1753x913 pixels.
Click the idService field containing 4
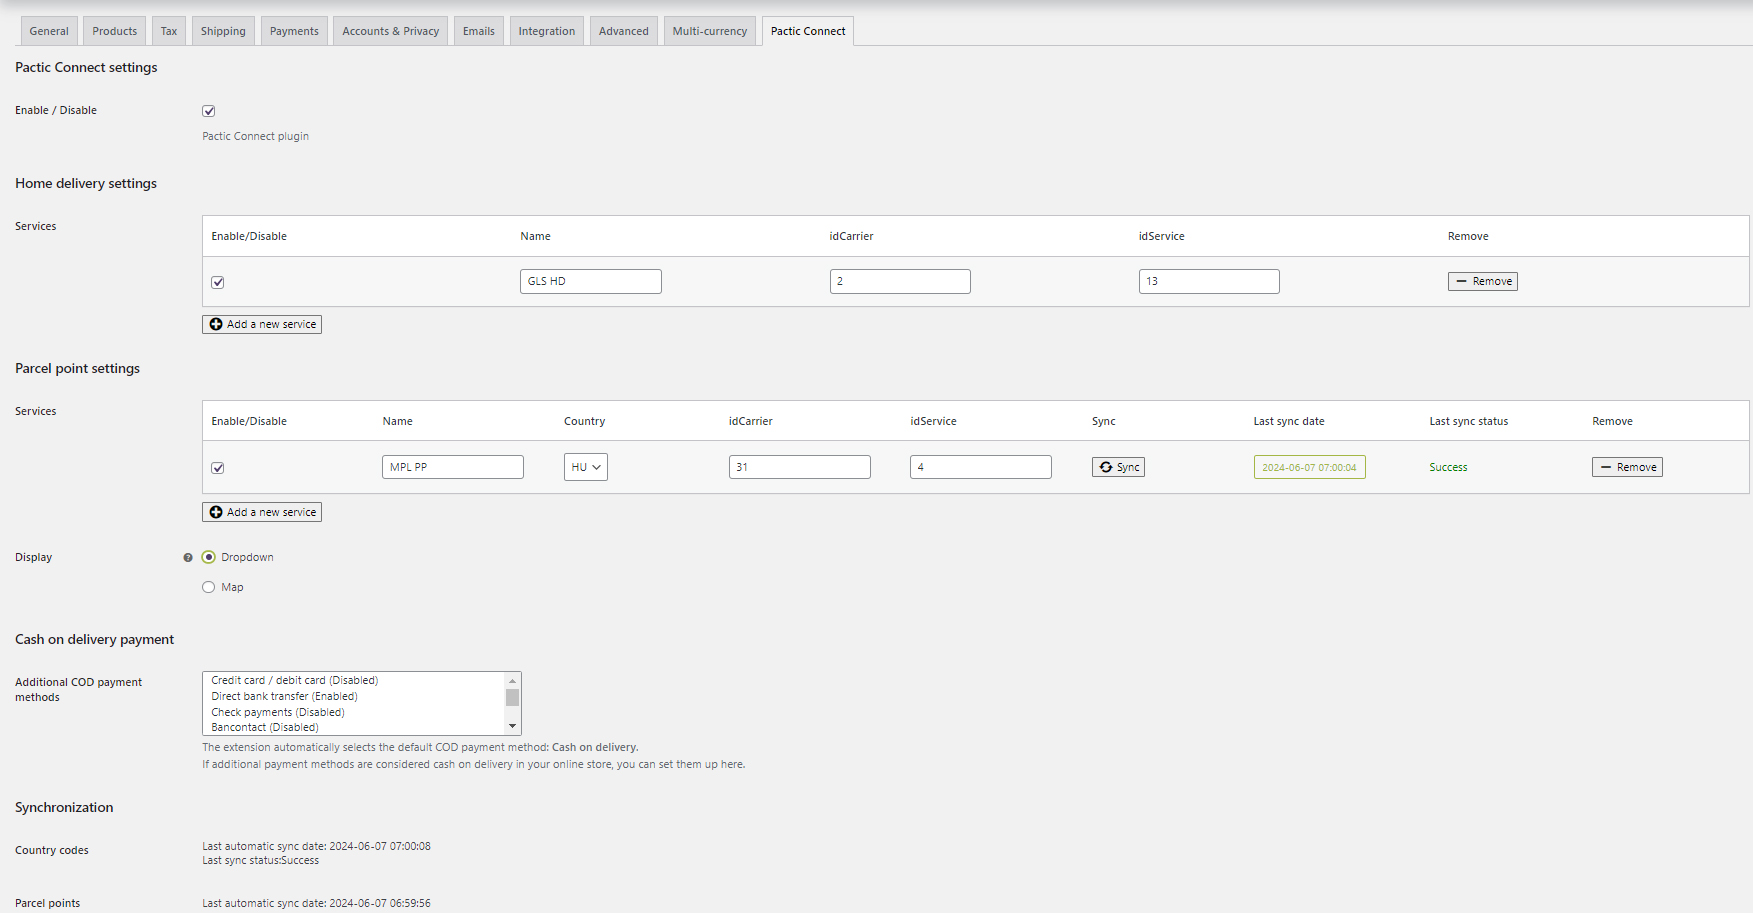[981, 467]
